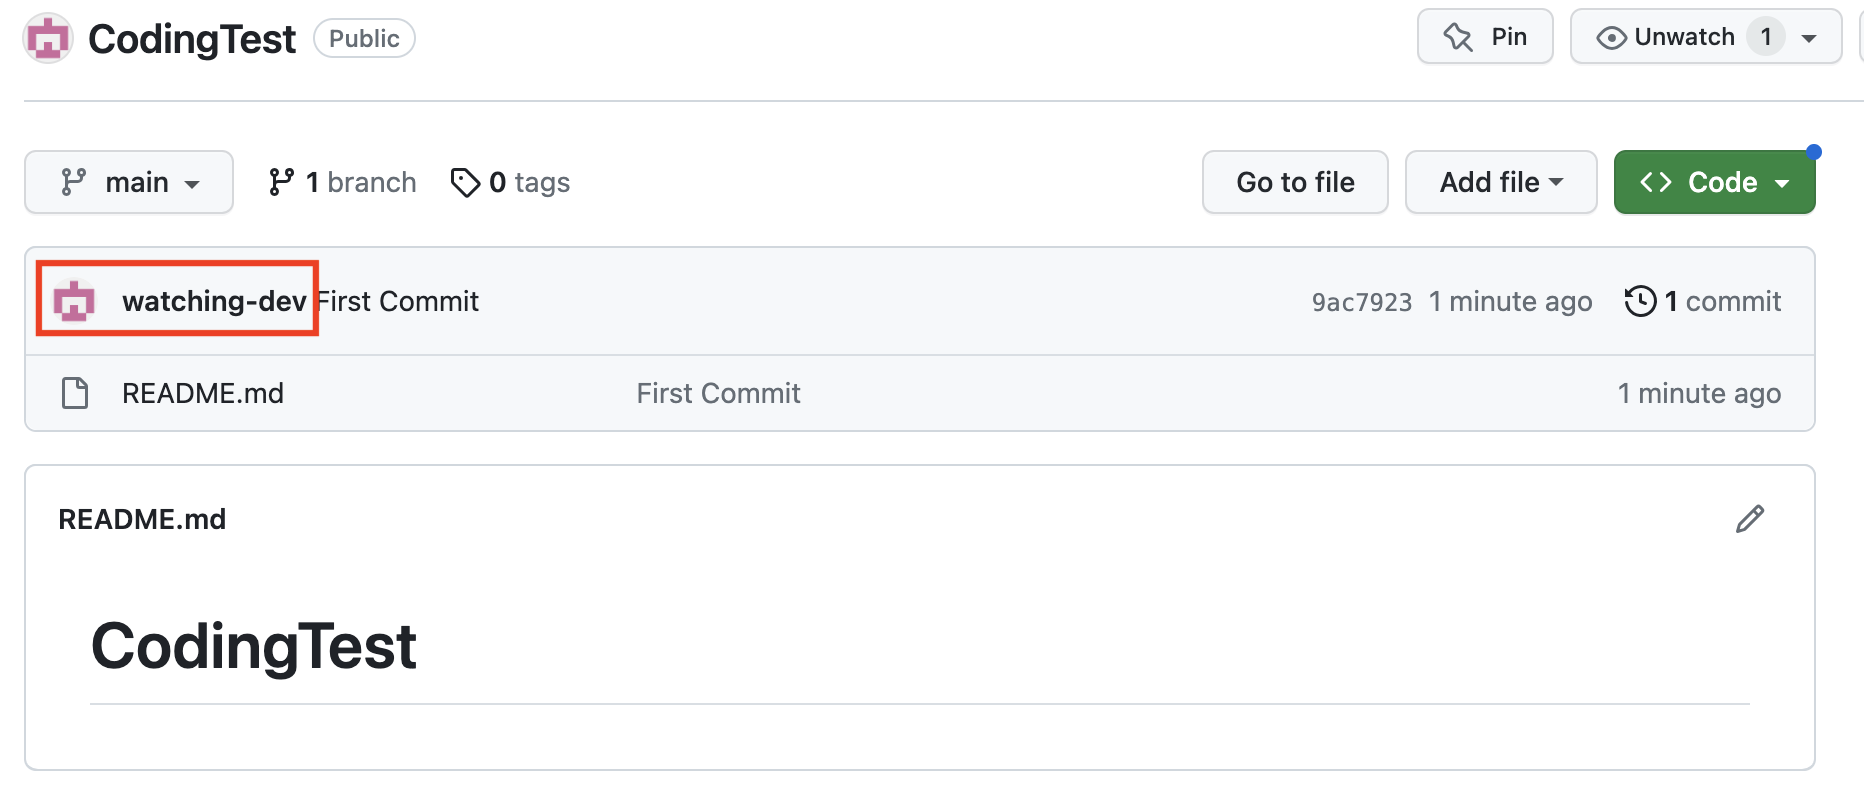Click the pencil icon to edit README

[x=1749, y=519]
